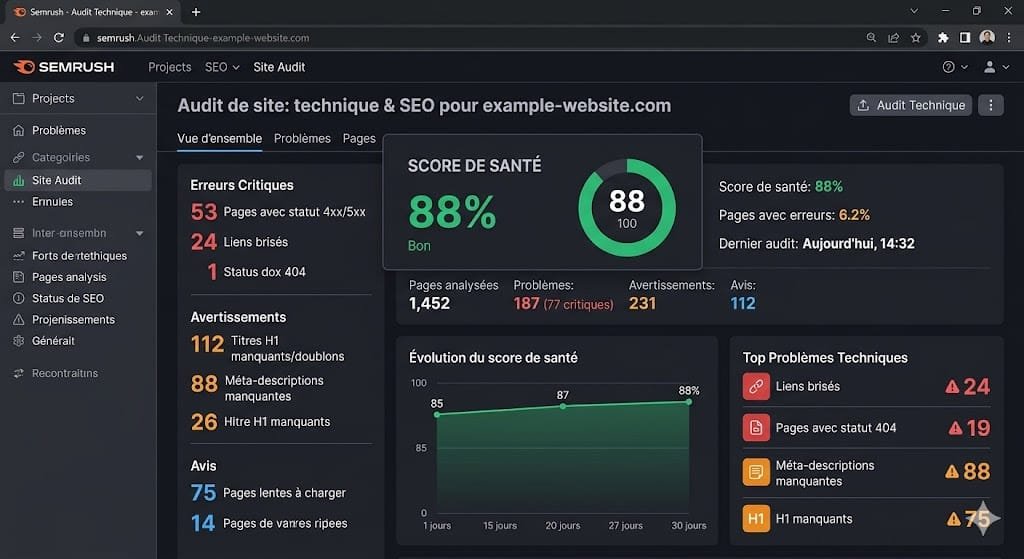The image size is (1024, 559).
Task: Open a new browser tab
Action: [x=196, y=12]
